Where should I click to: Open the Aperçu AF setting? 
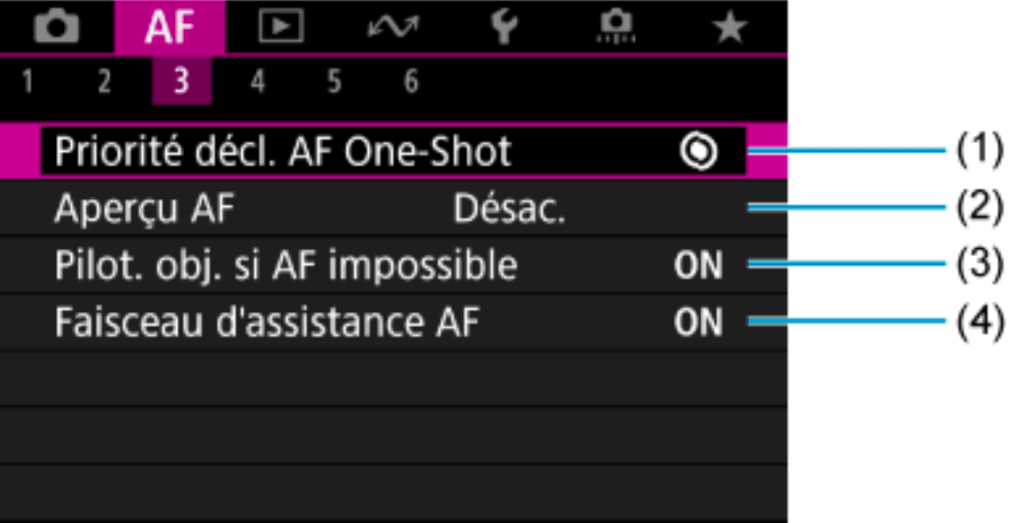pyautogui.click(x=144, y=209)
